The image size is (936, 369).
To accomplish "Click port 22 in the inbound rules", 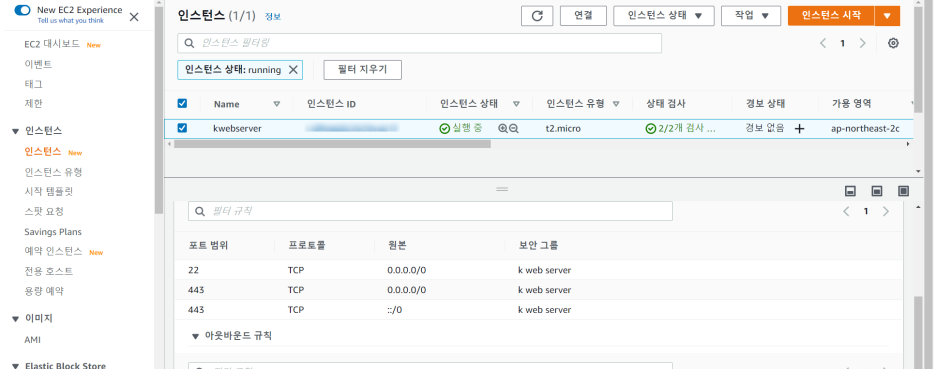I will coord(193,270).
